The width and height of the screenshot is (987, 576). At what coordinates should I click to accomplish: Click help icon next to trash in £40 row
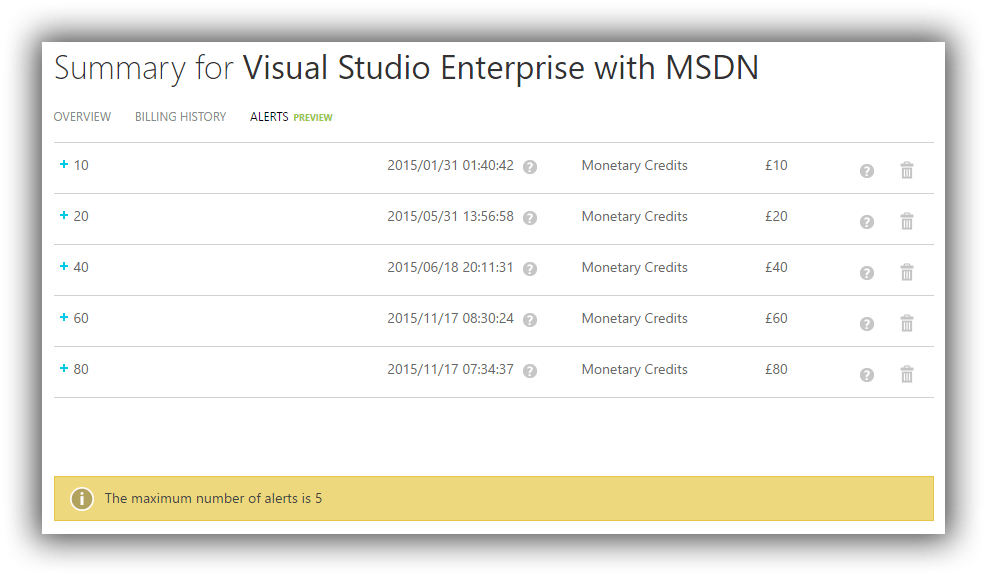click(867, 273)
